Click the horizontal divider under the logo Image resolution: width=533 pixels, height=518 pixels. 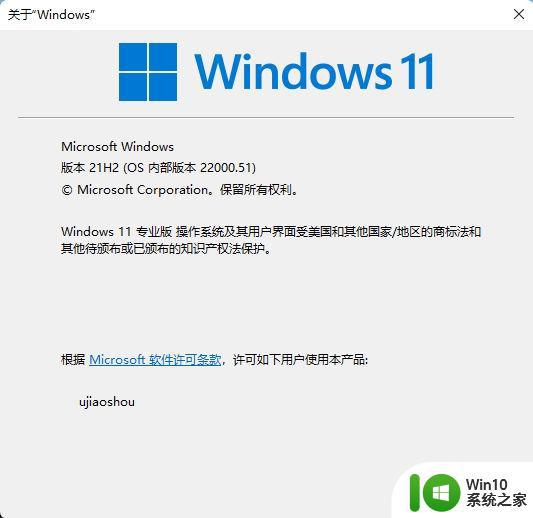[x=266, y=118]
